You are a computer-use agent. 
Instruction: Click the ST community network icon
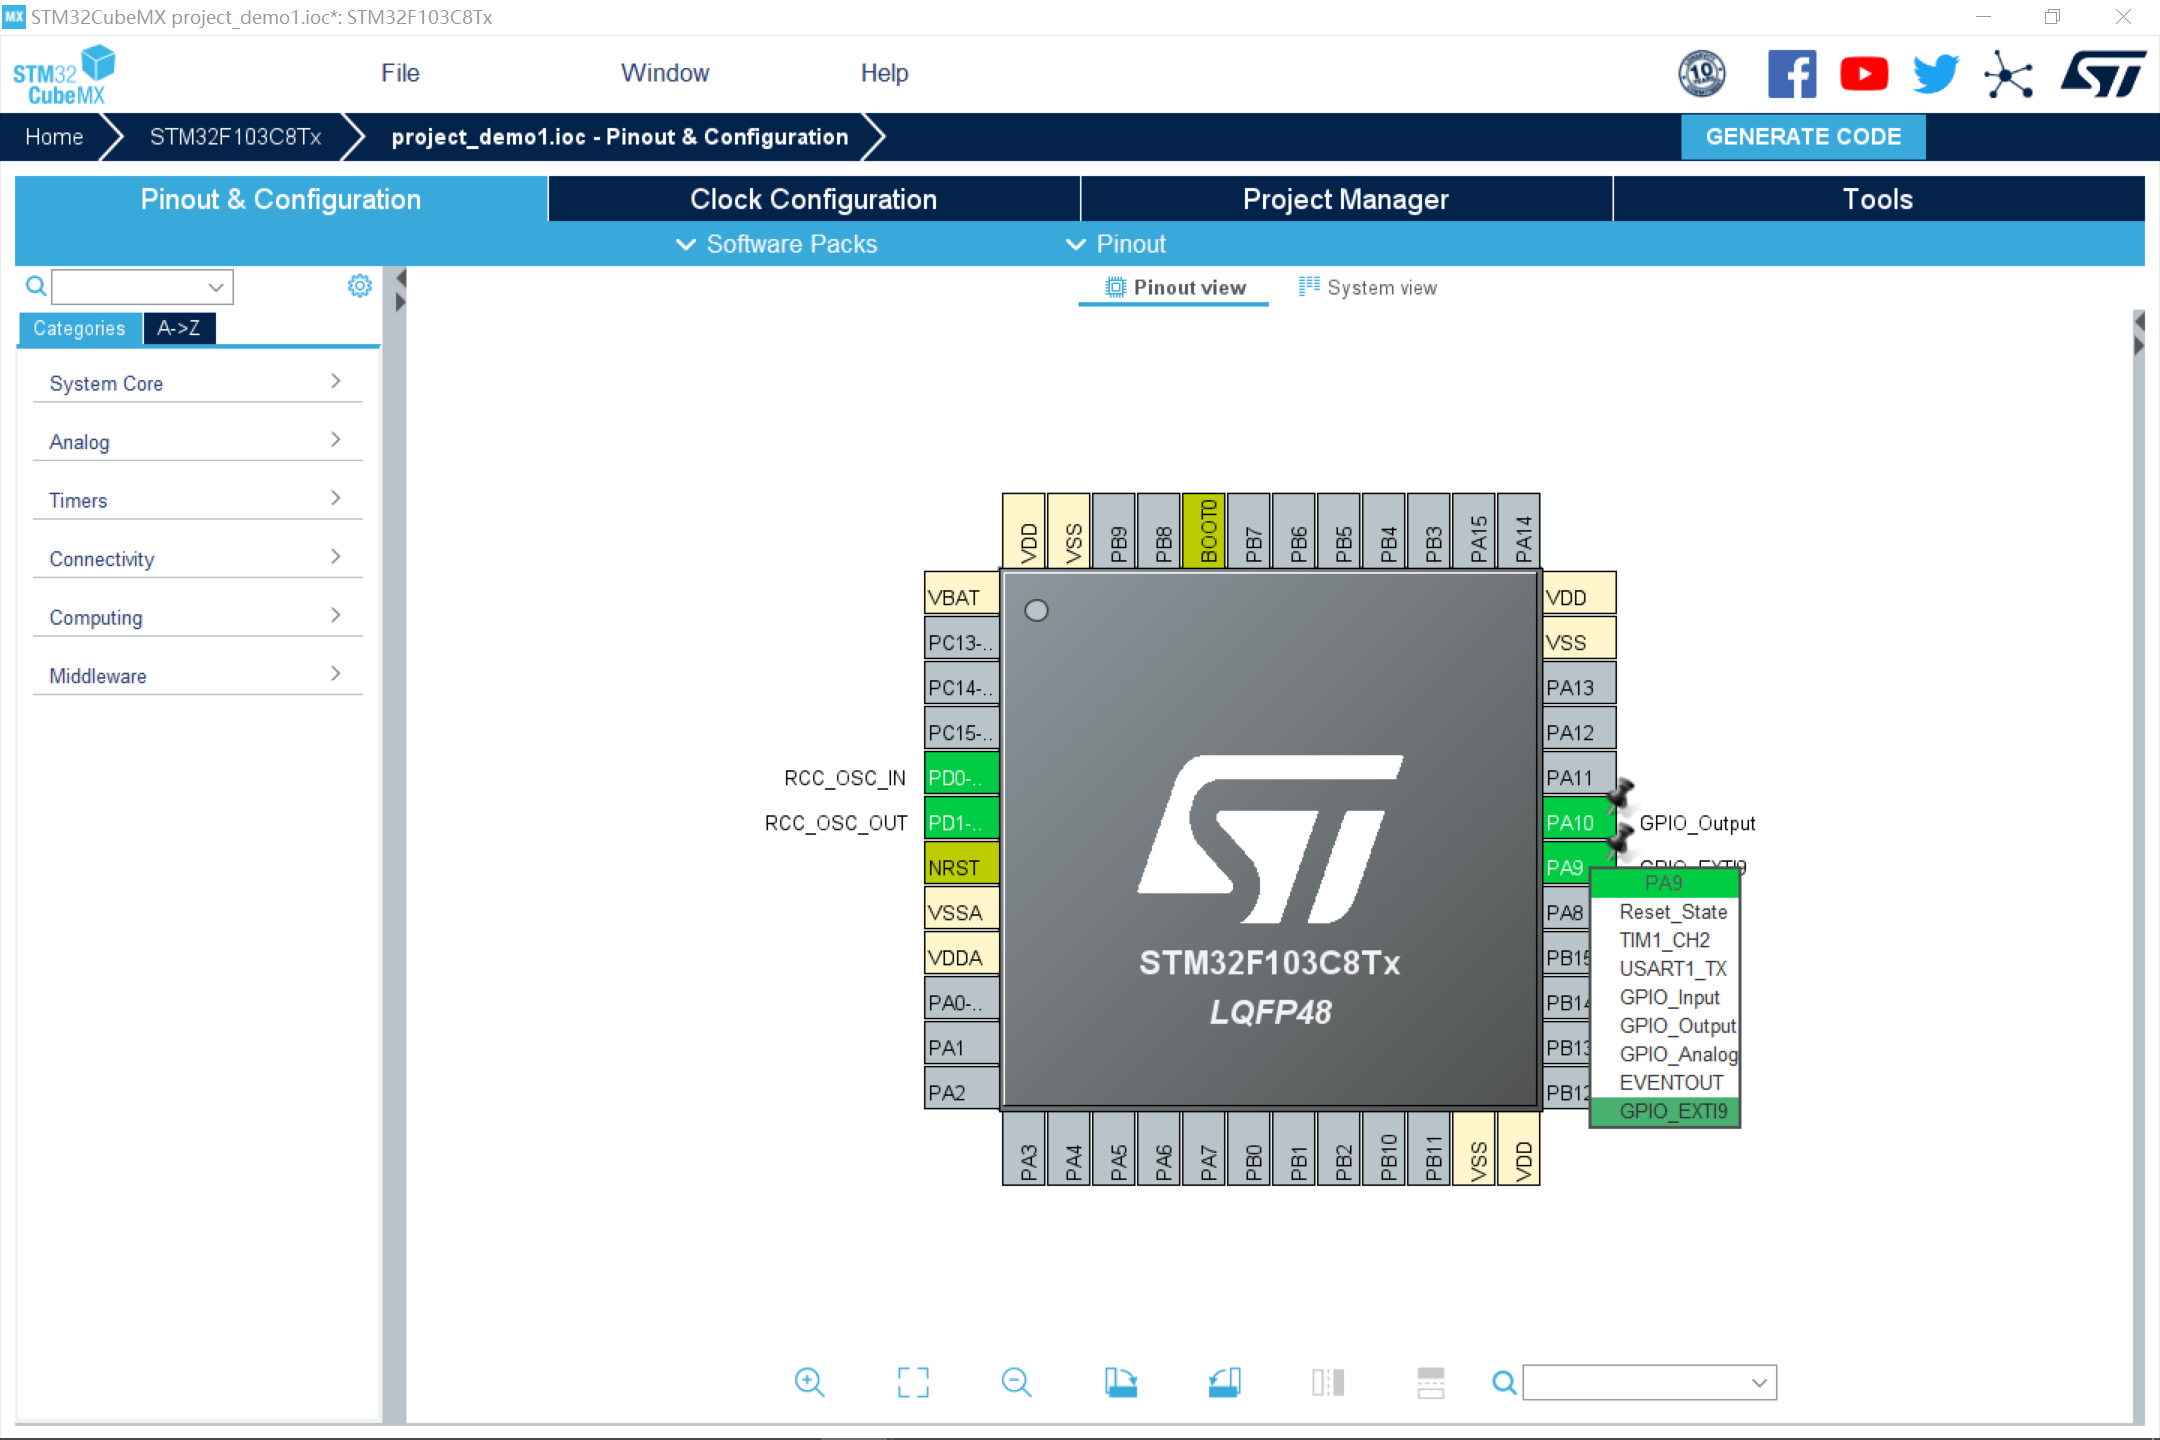[2008, 74]
